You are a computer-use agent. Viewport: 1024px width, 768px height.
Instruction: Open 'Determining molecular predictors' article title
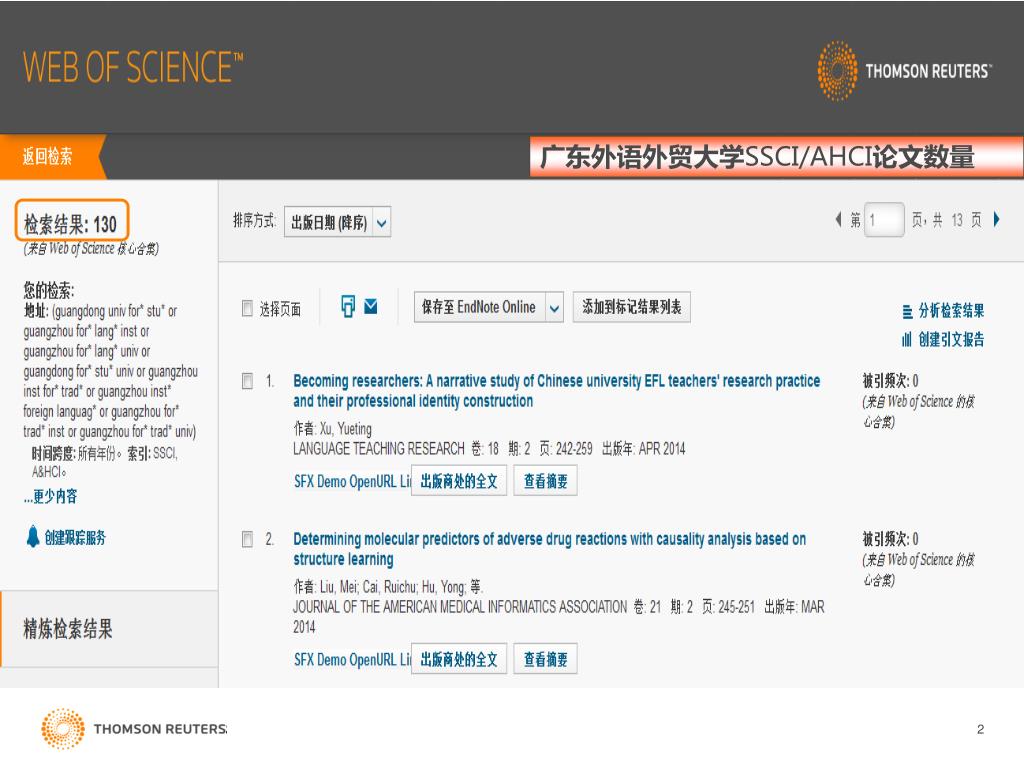[549, 549]
